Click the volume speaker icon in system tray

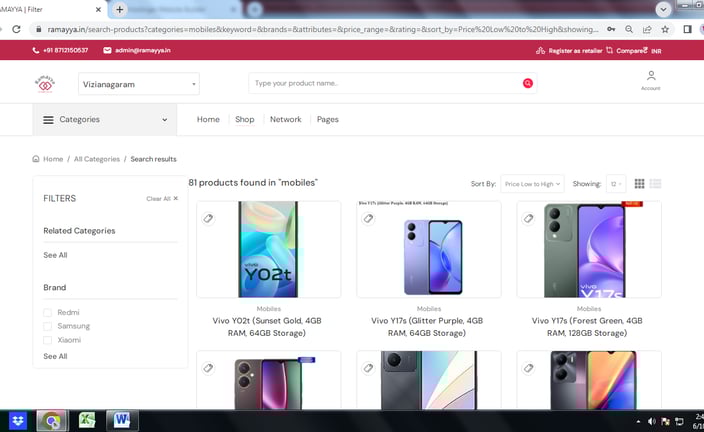coord(651,421)
